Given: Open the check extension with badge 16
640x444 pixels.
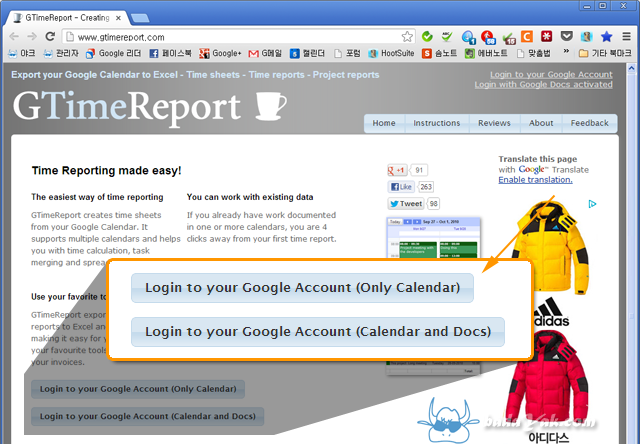Looking at the screenshot, I should pos(509,38).
